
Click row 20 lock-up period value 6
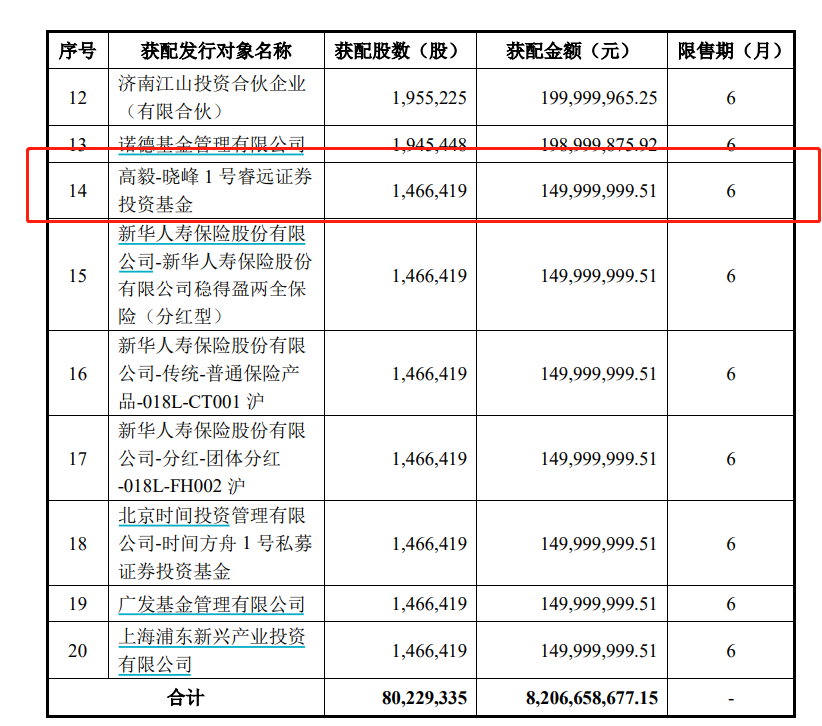731,651
